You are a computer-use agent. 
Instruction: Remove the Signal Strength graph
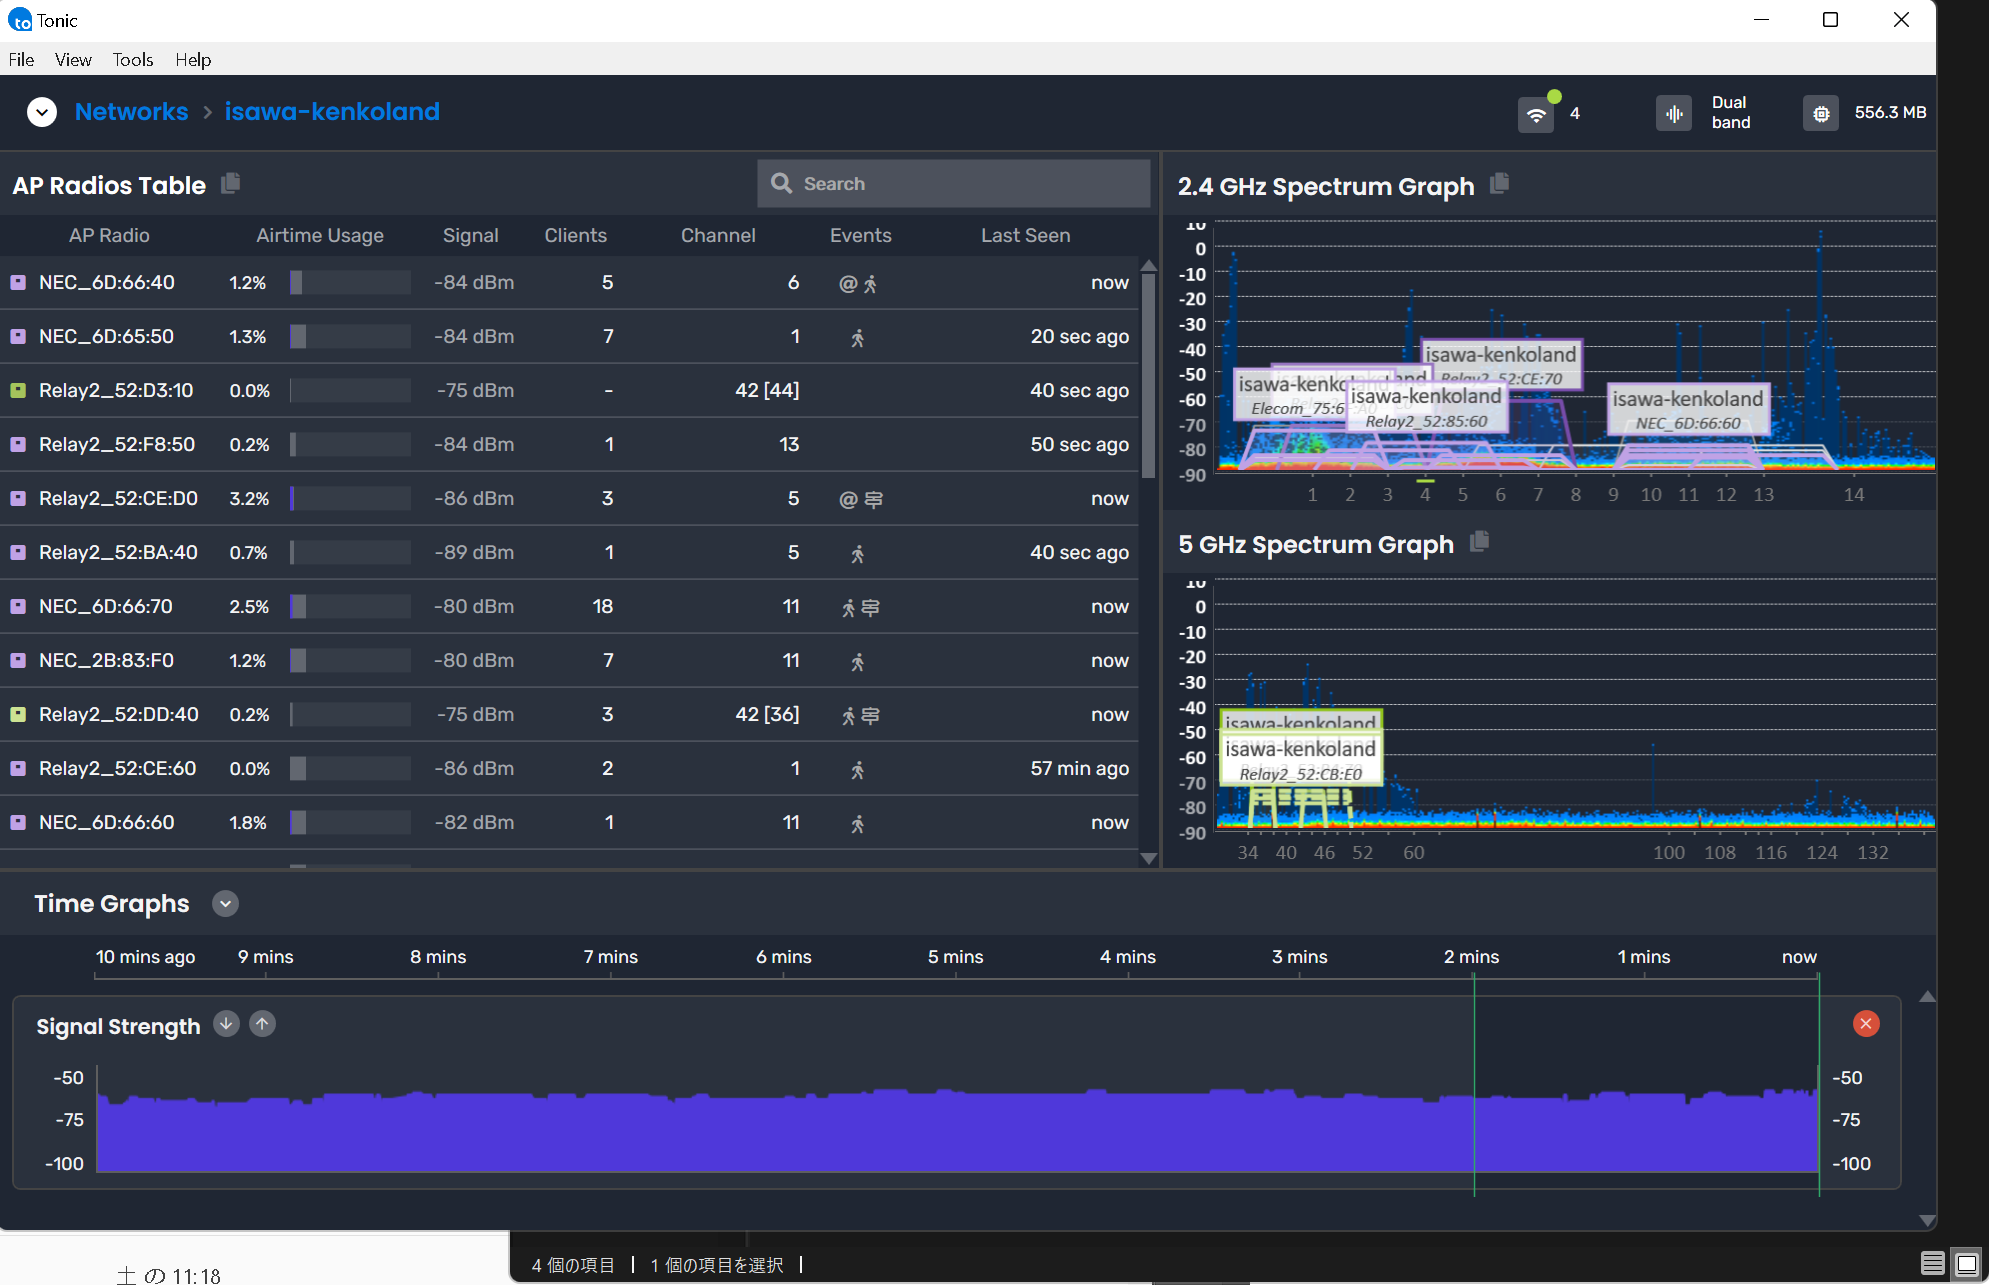point(1865,1023)
